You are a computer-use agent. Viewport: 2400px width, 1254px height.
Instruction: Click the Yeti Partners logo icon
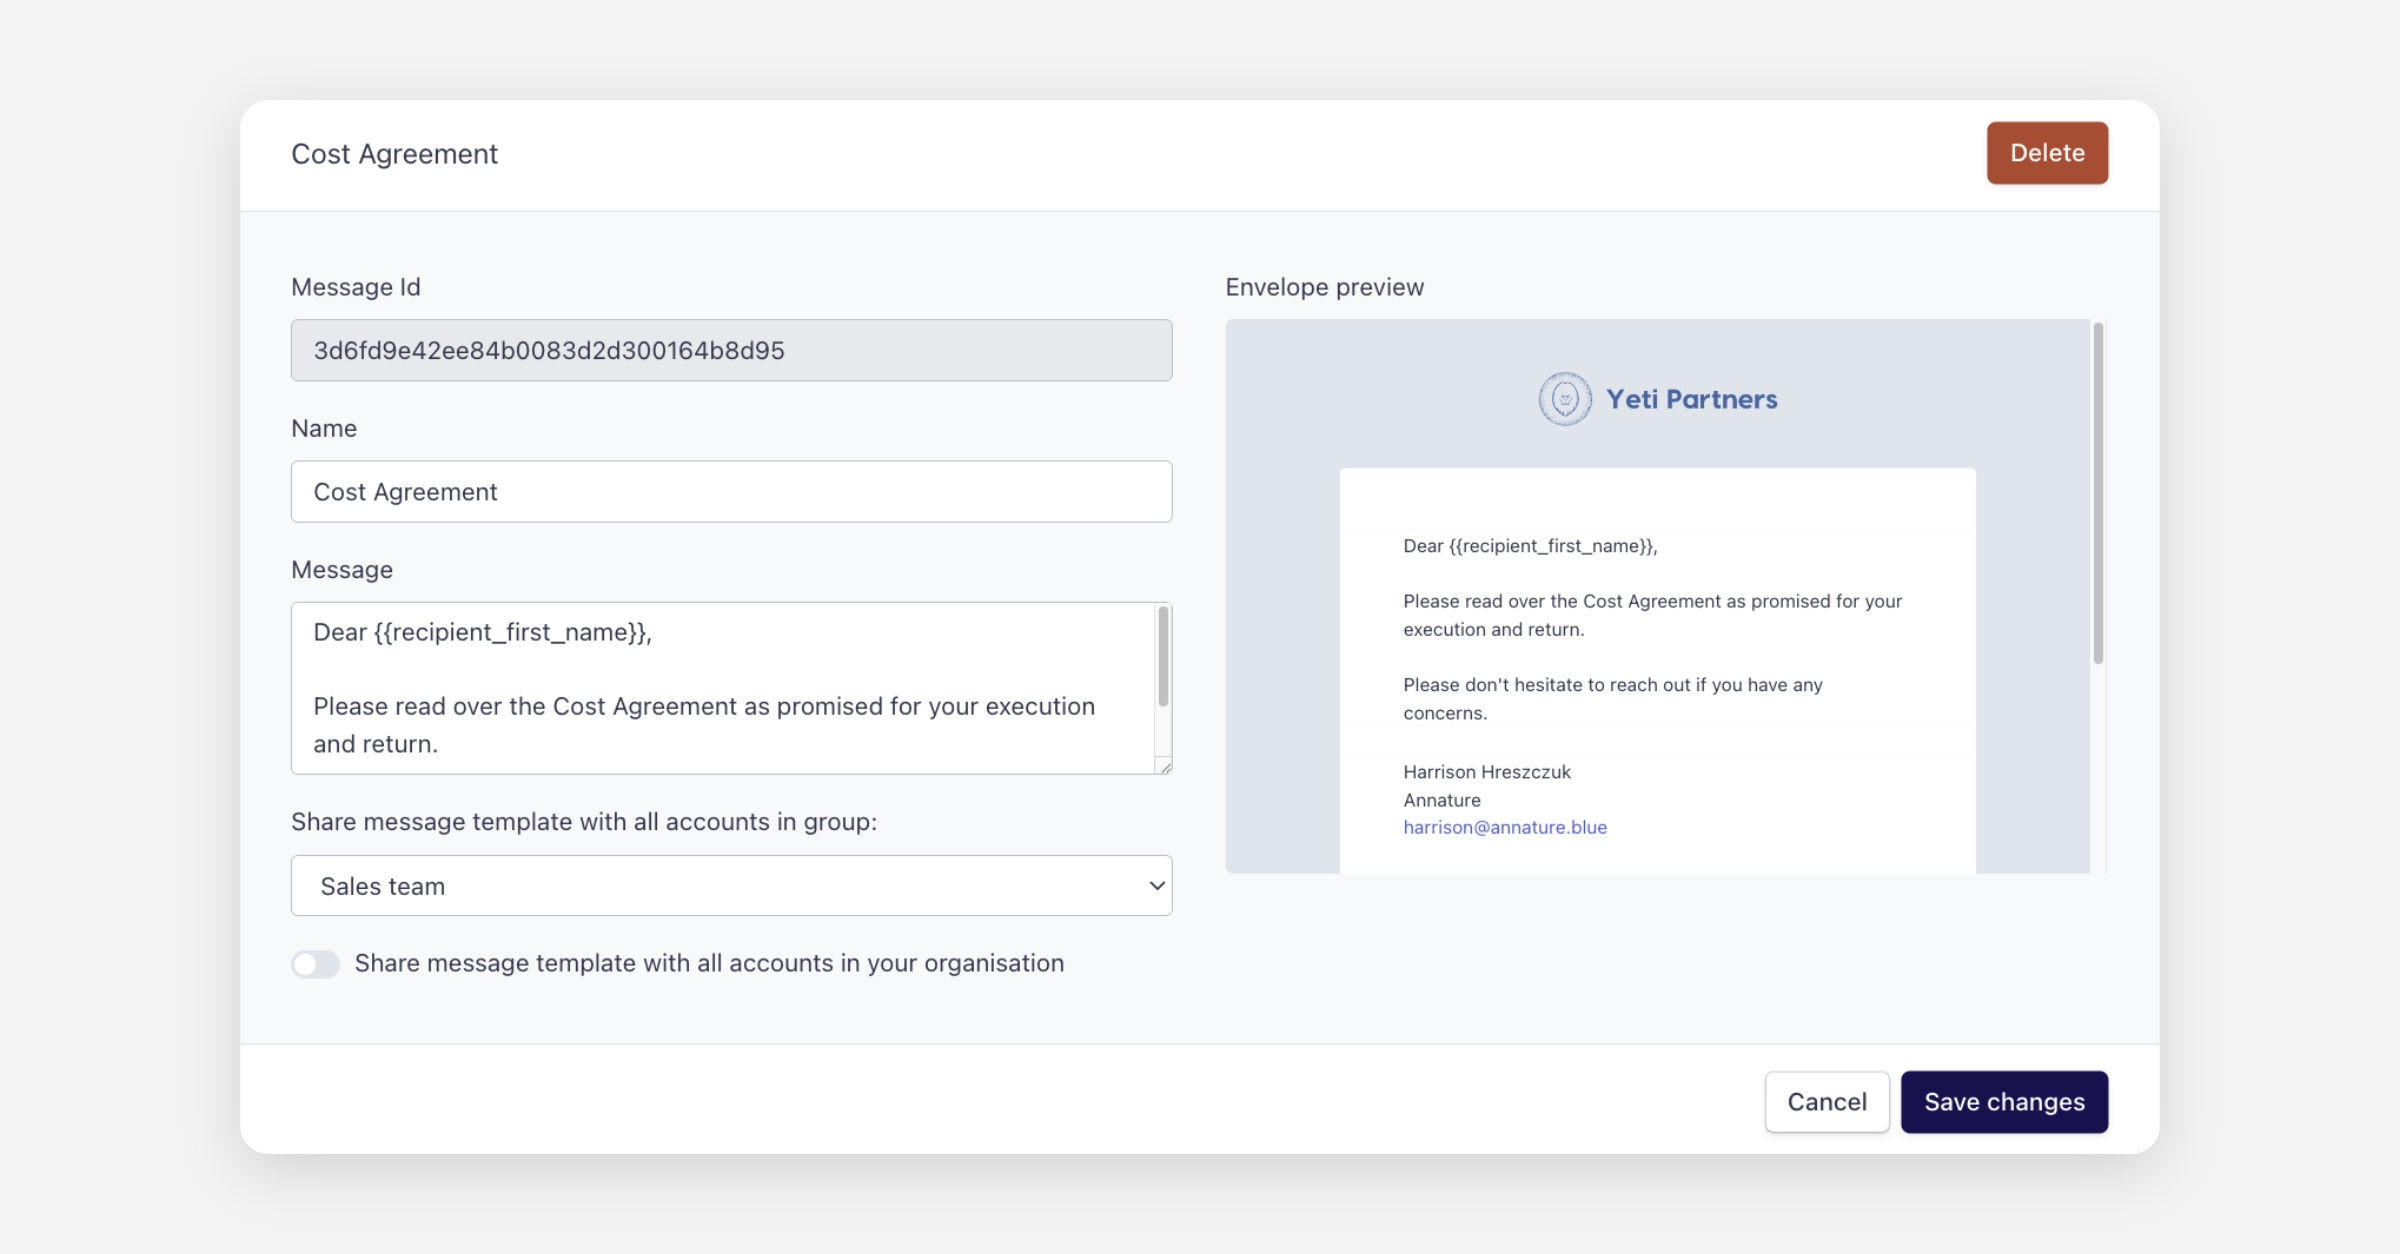coord(1564,399)
